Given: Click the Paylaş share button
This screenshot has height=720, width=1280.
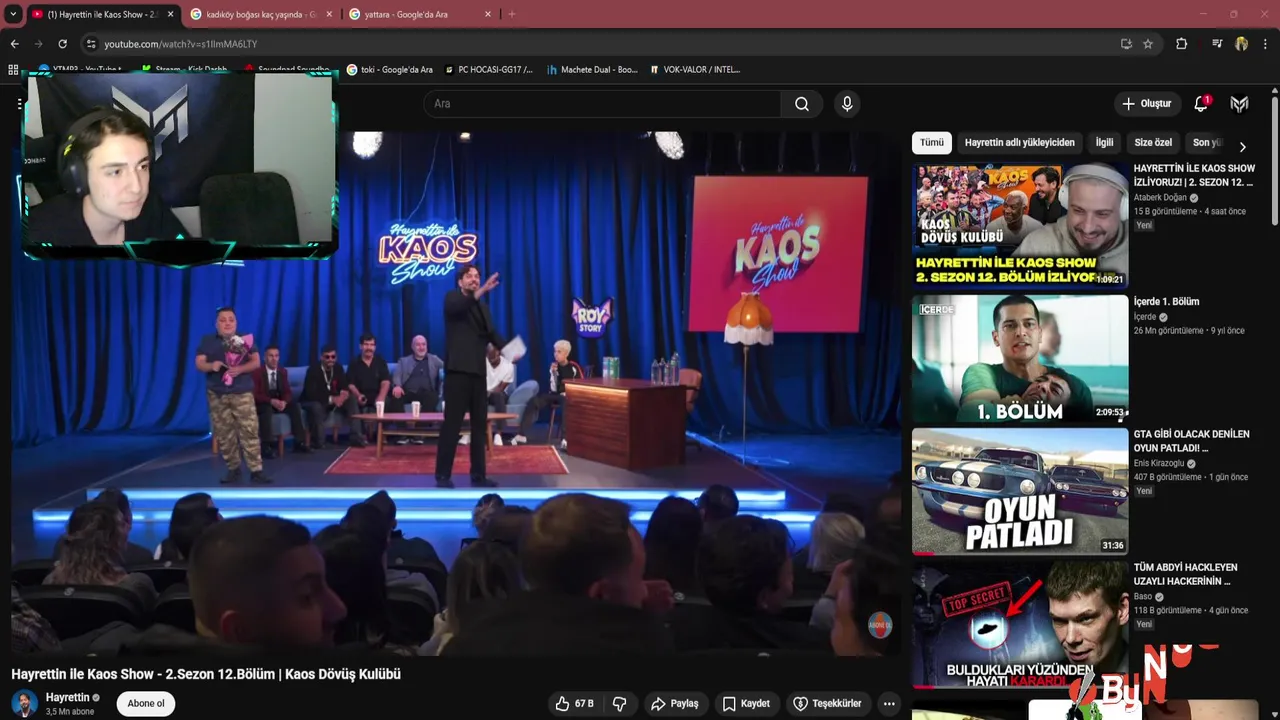Looking at the screenshot, I should 674,704.
